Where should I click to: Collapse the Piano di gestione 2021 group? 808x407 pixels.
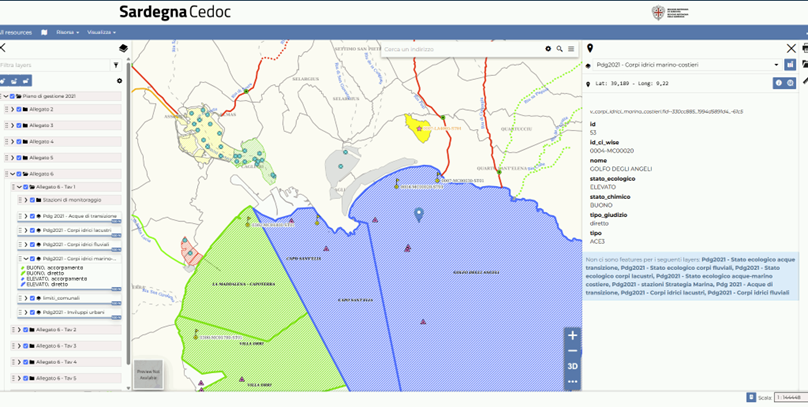click(x=5, y=97)
